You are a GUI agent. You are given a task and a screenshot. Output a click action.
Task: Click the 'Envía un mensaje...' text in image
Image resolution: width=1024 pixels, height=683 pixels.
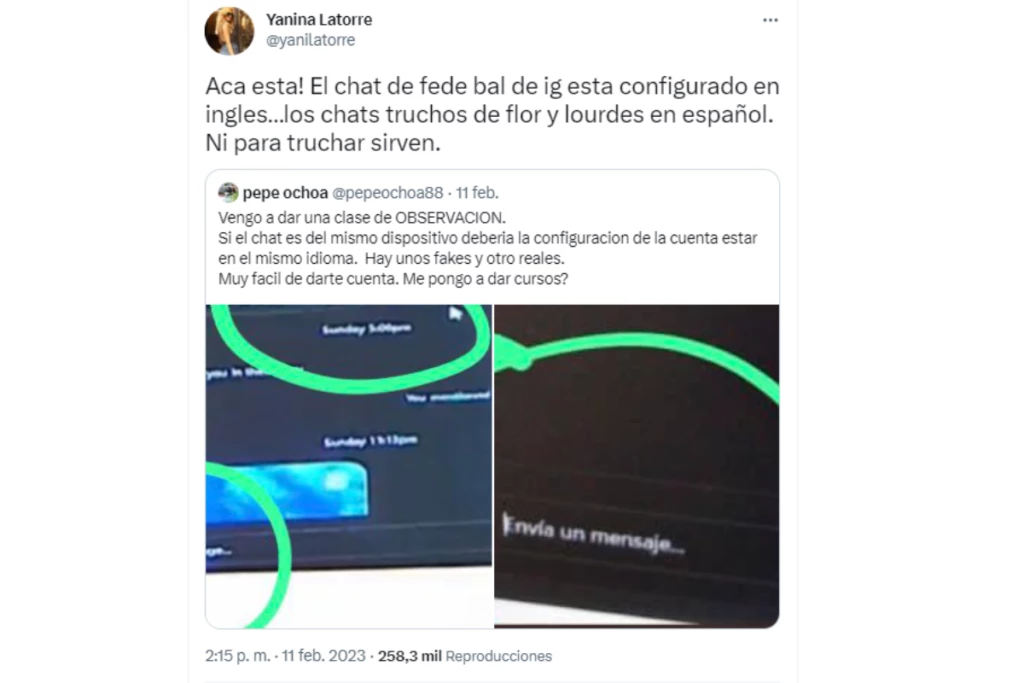pos(594,535)
